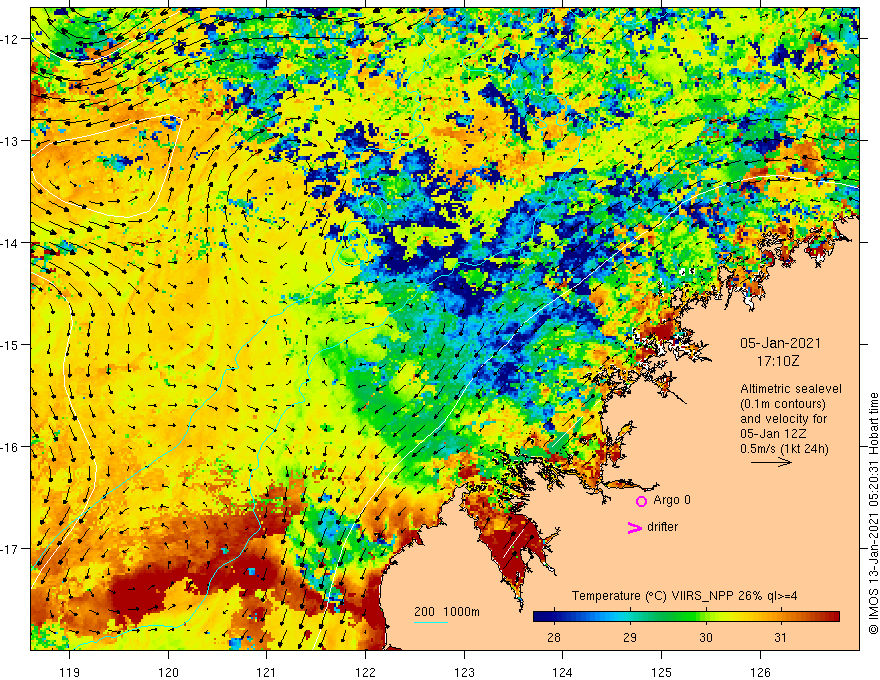Select the time text 17:10Z
880x680 pixels.
click(x=777, y=361)
